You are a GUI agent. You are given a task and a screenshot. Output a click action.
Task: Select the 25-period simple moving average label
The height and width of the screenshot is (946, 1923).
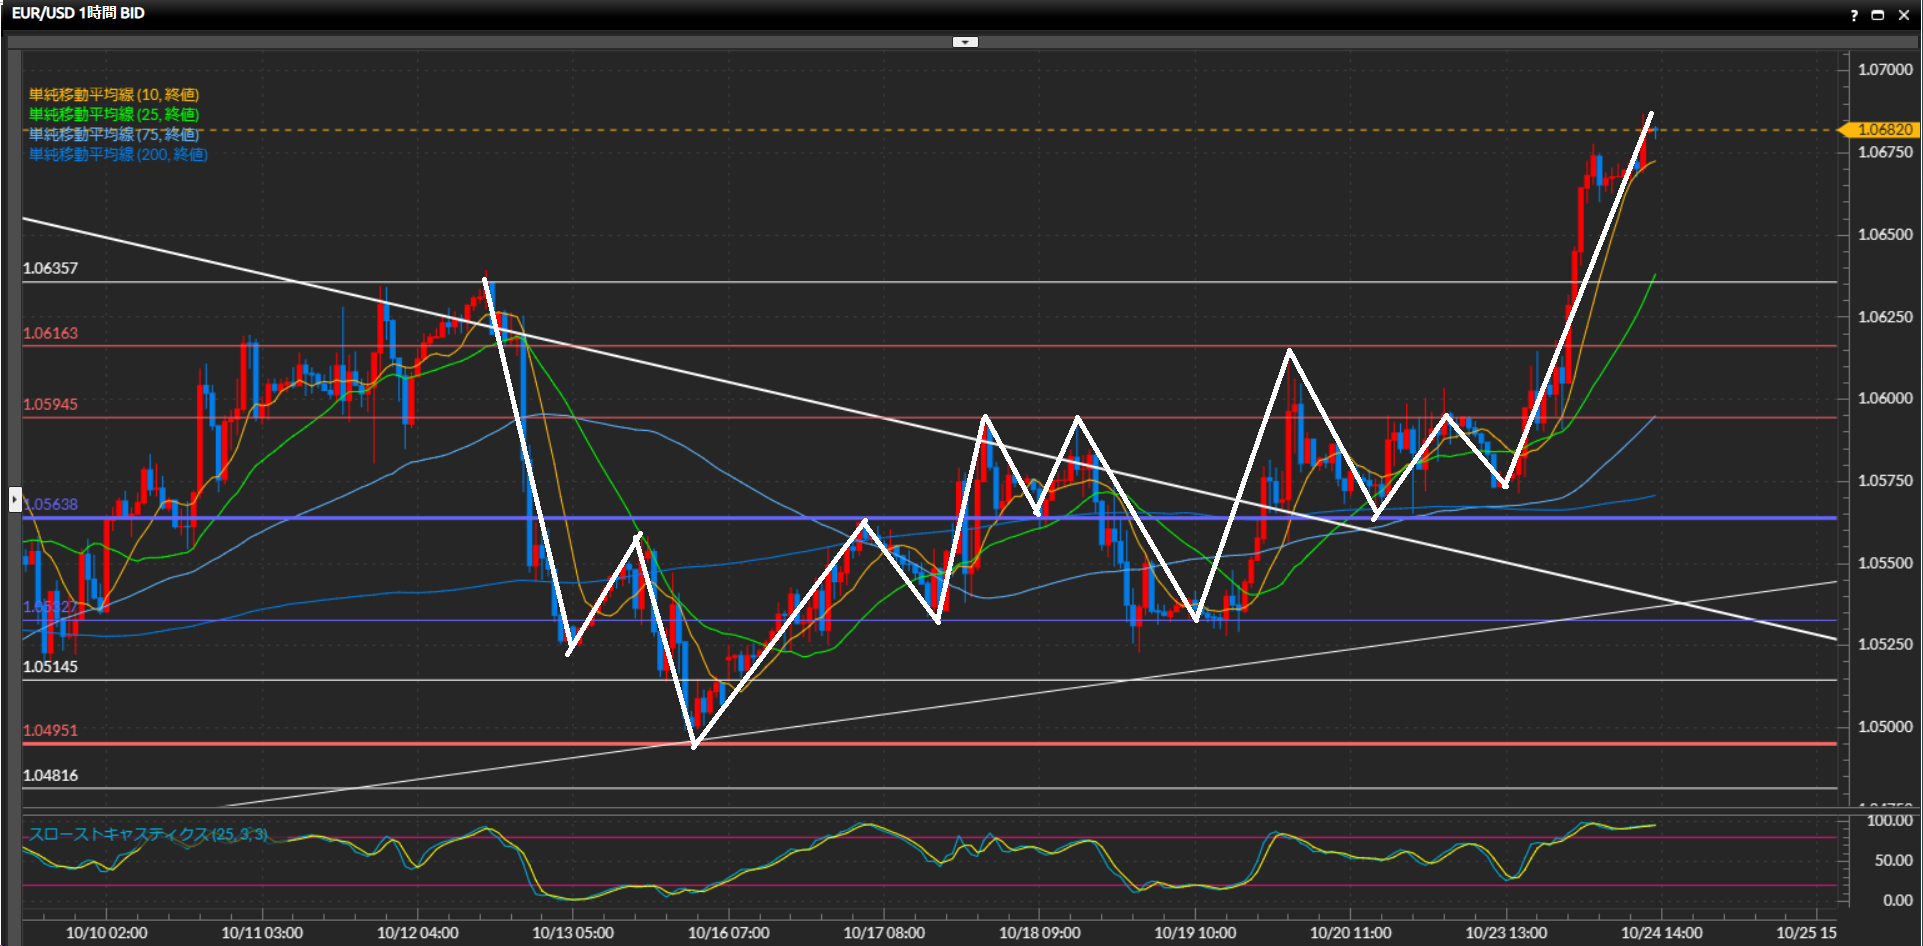click(x=113, y=115)
